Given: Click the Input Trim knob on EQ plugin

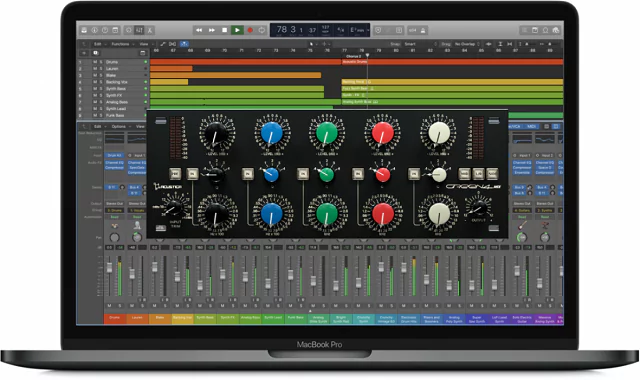Looking at the screenshot, I should pos(174,208).
